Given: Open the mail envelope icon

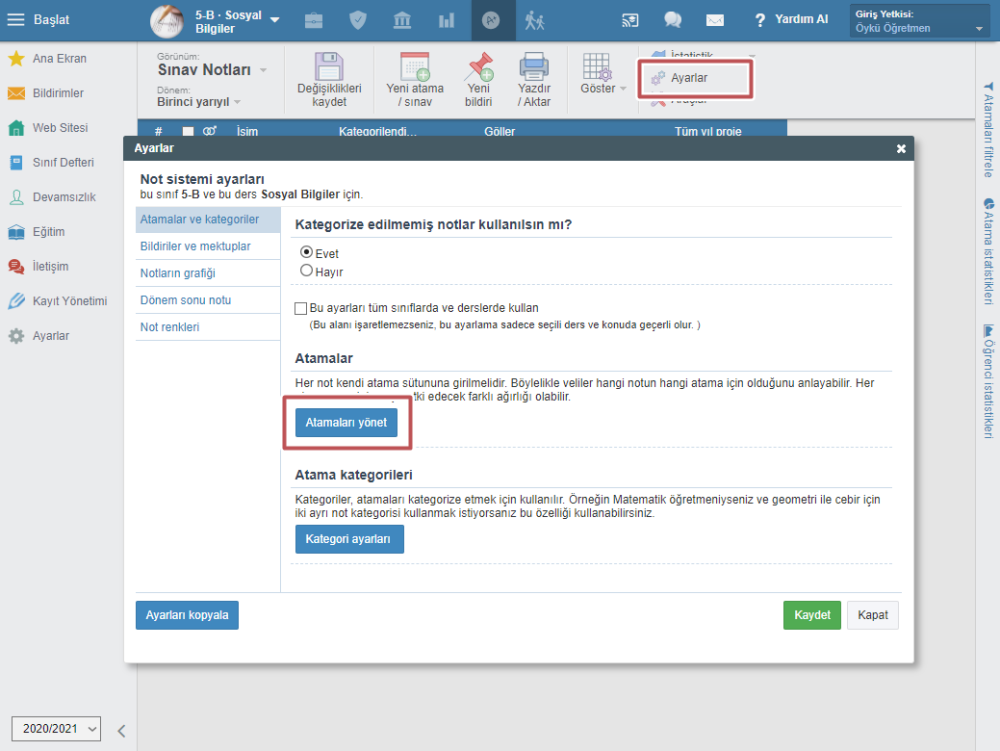Looking at the screenshot, I should click(715, 20).
